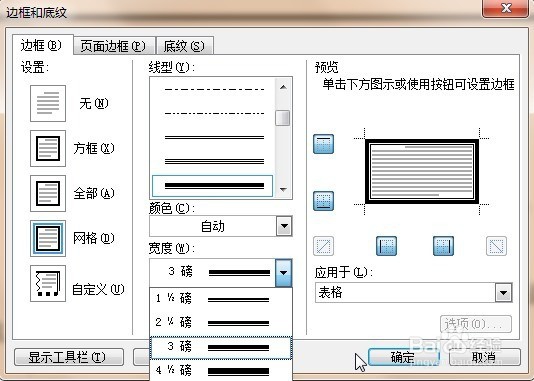
Task: Select the dash-dot line style
Action: point(214,90)
